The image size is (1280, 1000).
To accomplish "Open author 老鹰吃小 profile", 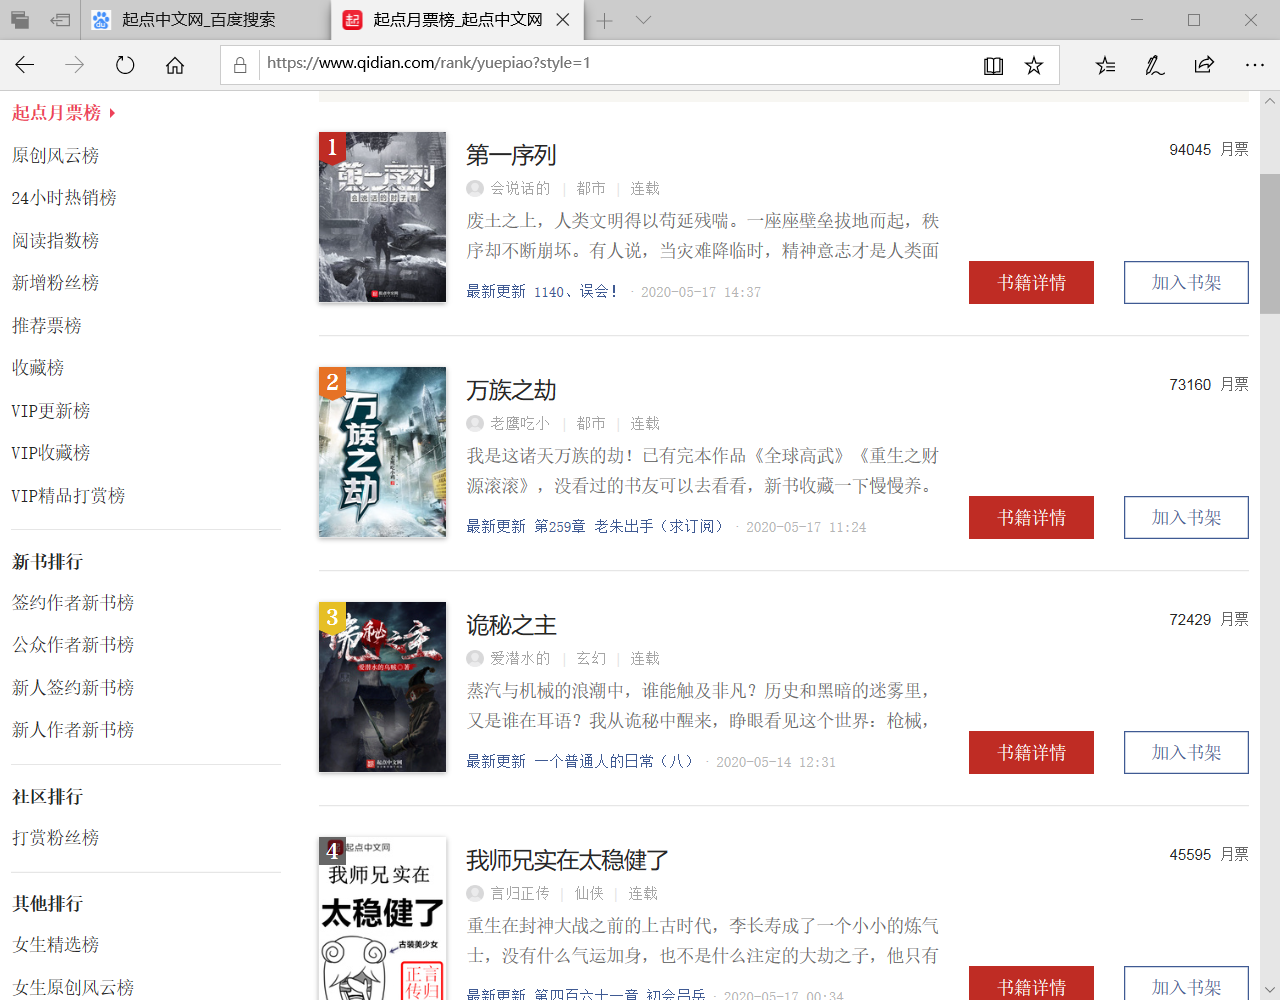I will [x=519, y=424].
